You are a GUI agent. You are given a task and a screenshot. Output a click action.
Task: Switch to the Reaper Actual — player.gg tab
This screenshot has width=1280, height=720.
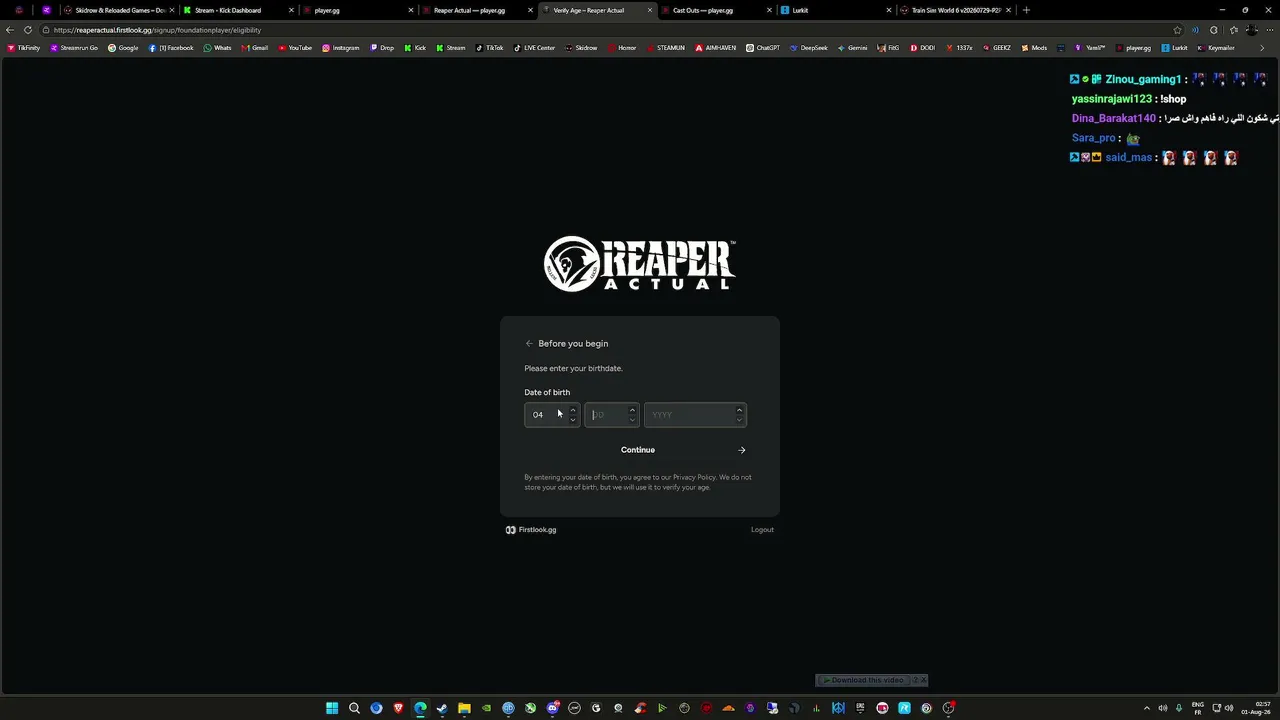[x=476, y=10]
